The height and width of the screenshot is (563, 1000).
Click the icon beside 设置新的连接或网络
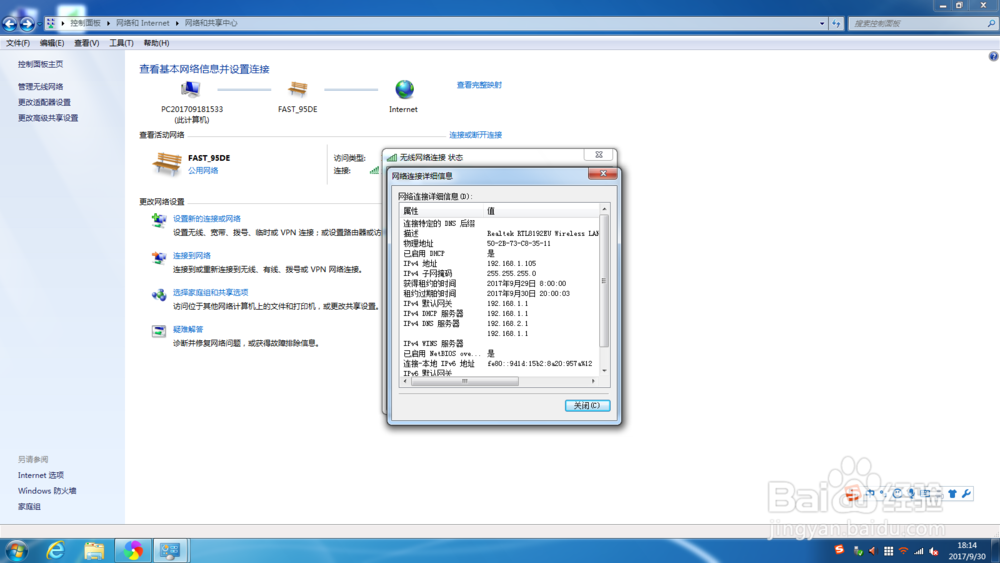pos(158,221)
